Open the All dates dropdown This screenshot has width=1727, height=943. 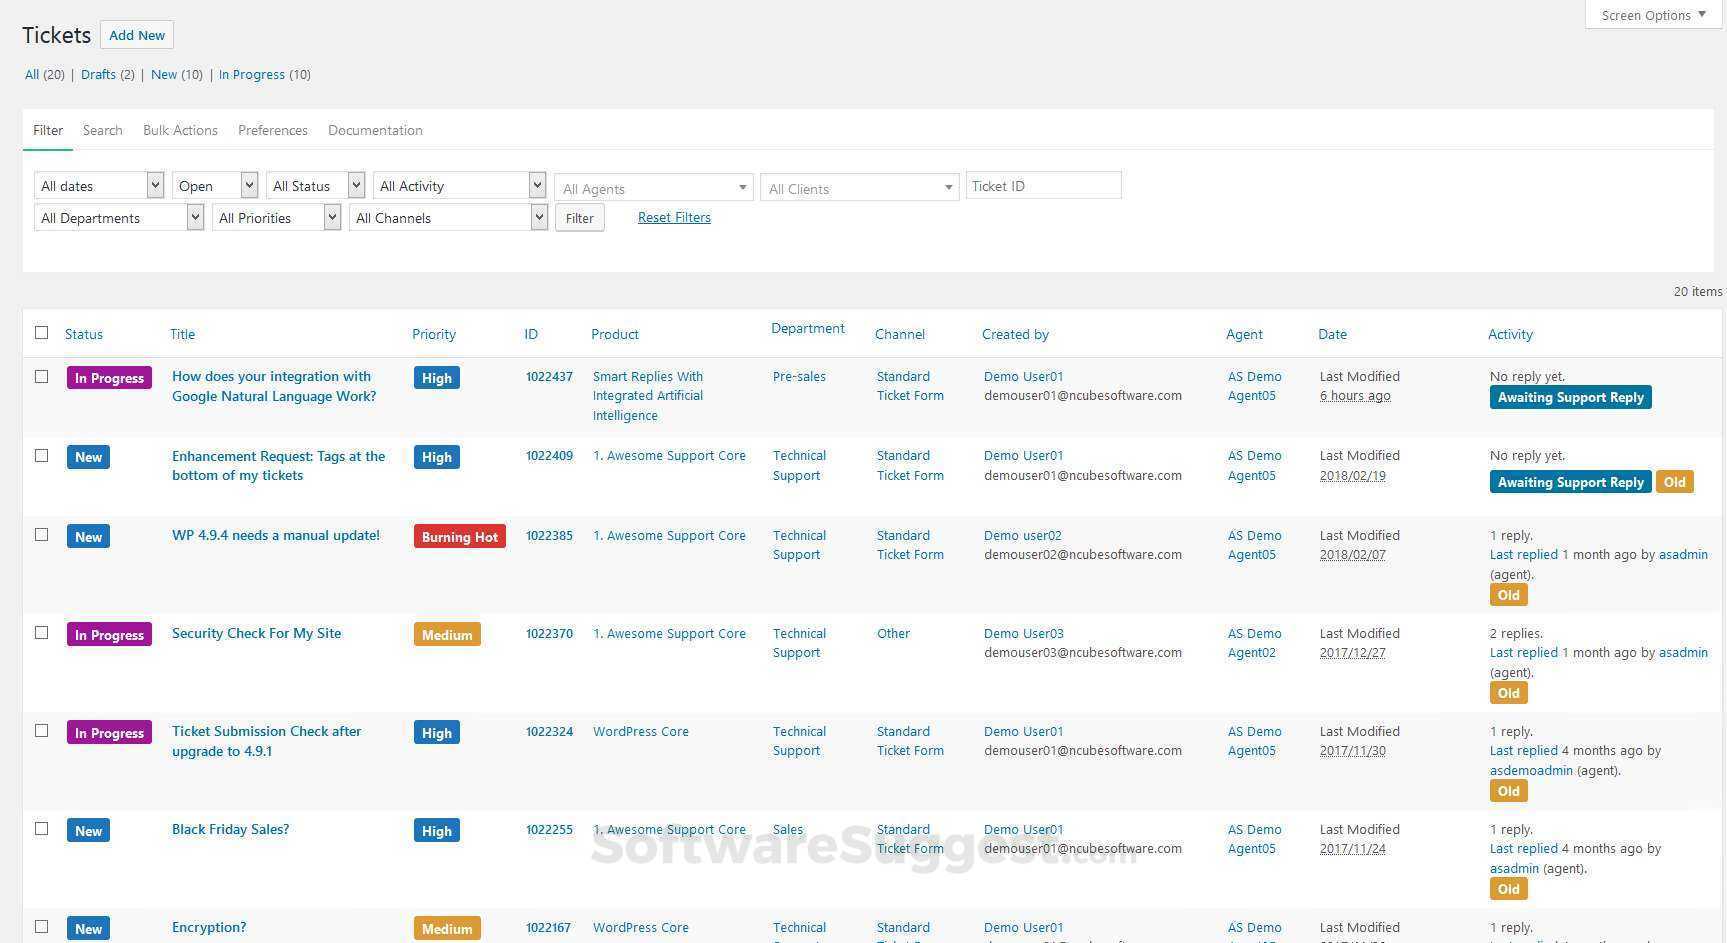(99, 186)
